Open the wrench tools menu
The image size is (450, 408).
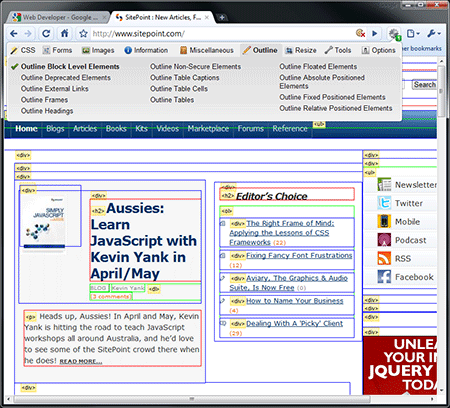click(x=434, y=33)
